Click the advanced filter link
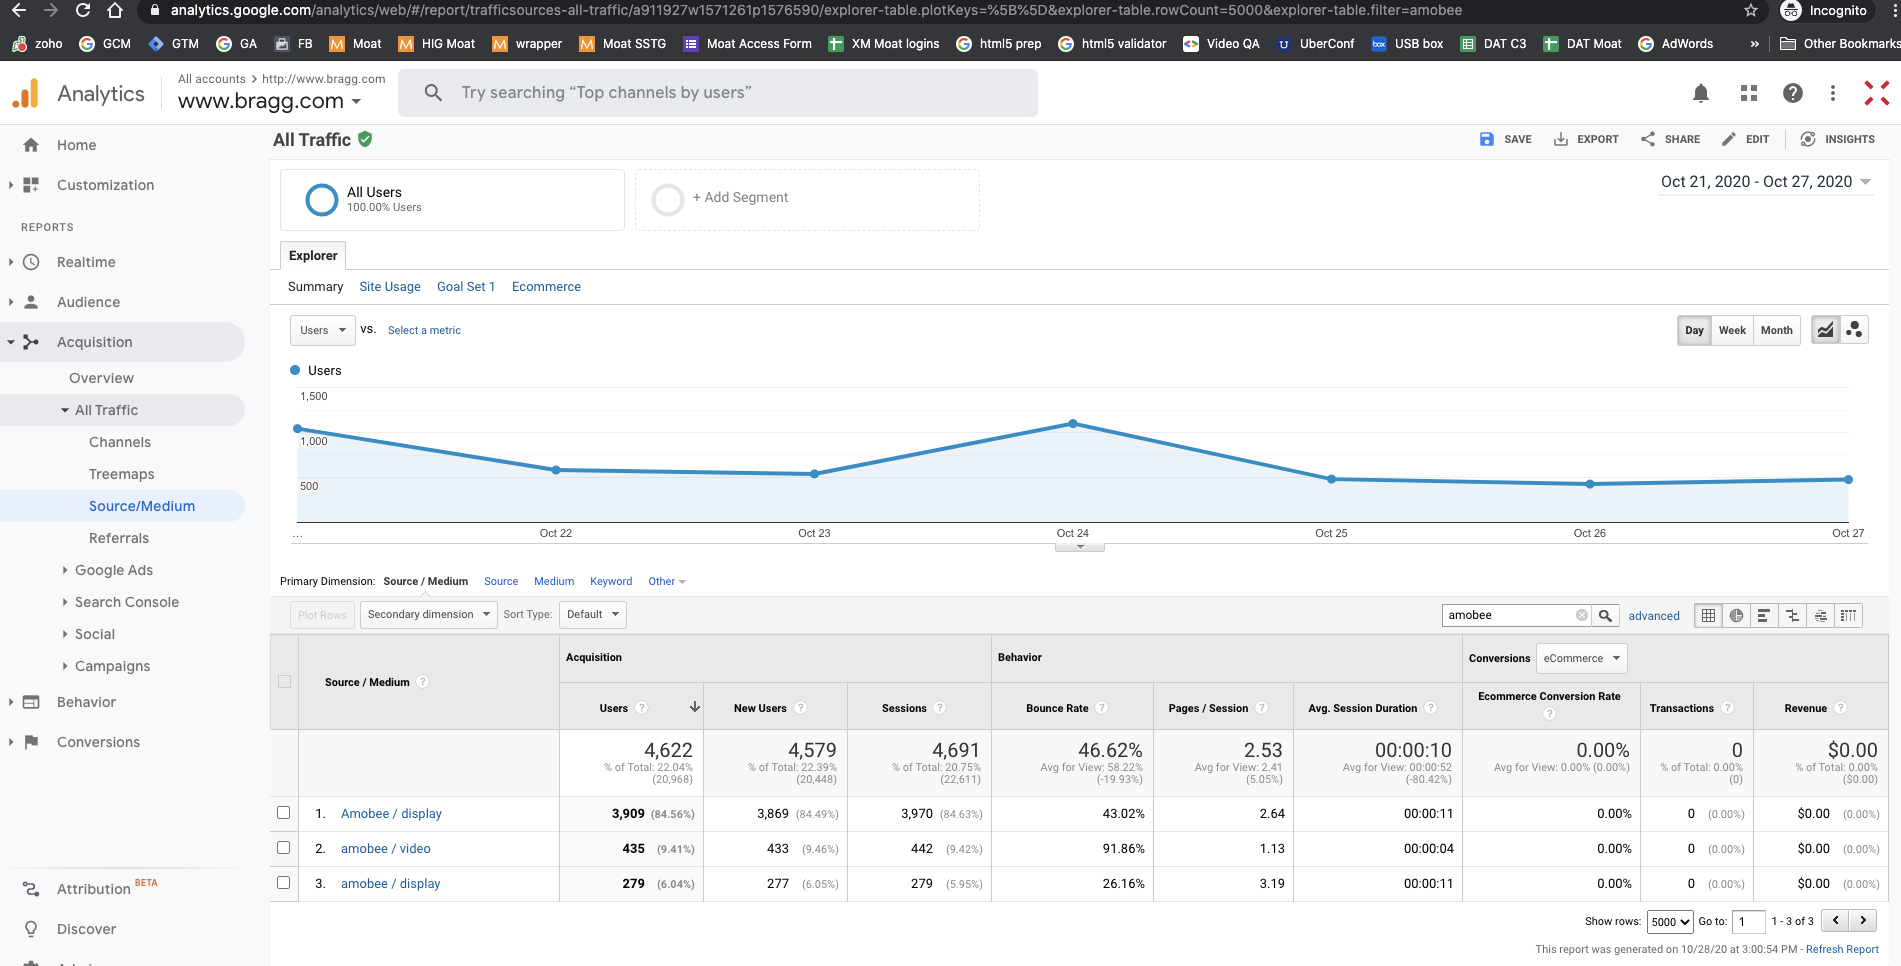Image resolution: width=1901 pixels, height=966 pixels. [x=1654, y=616]
